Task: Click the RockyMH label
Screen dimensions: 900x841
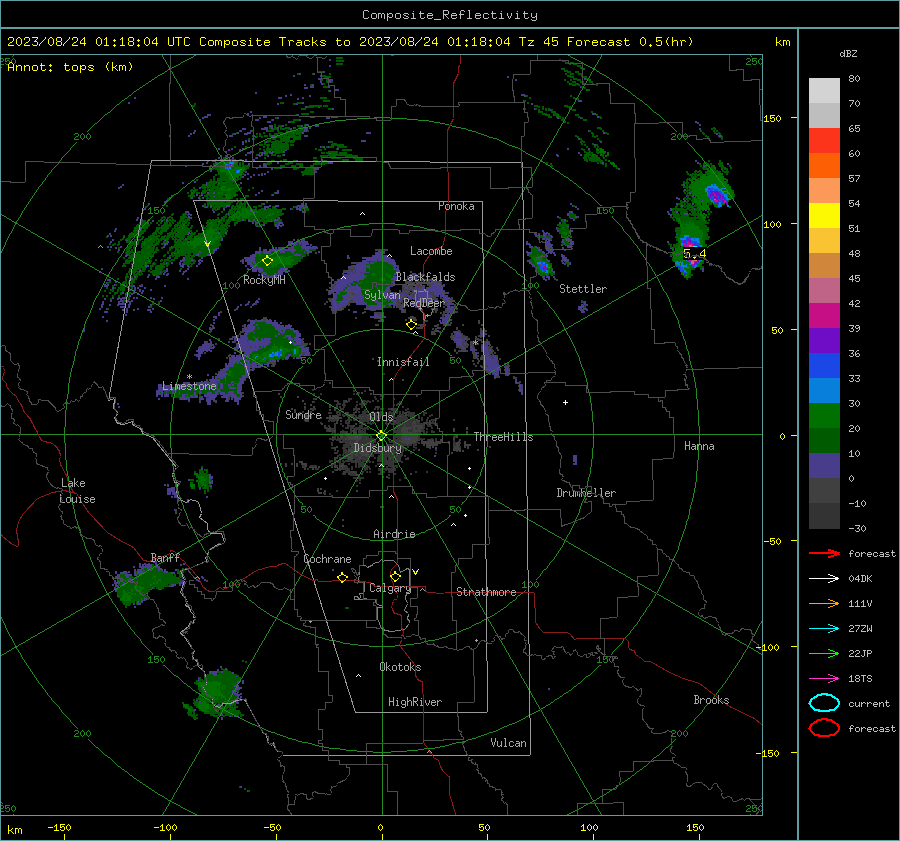Action: [x=264, y=280]
